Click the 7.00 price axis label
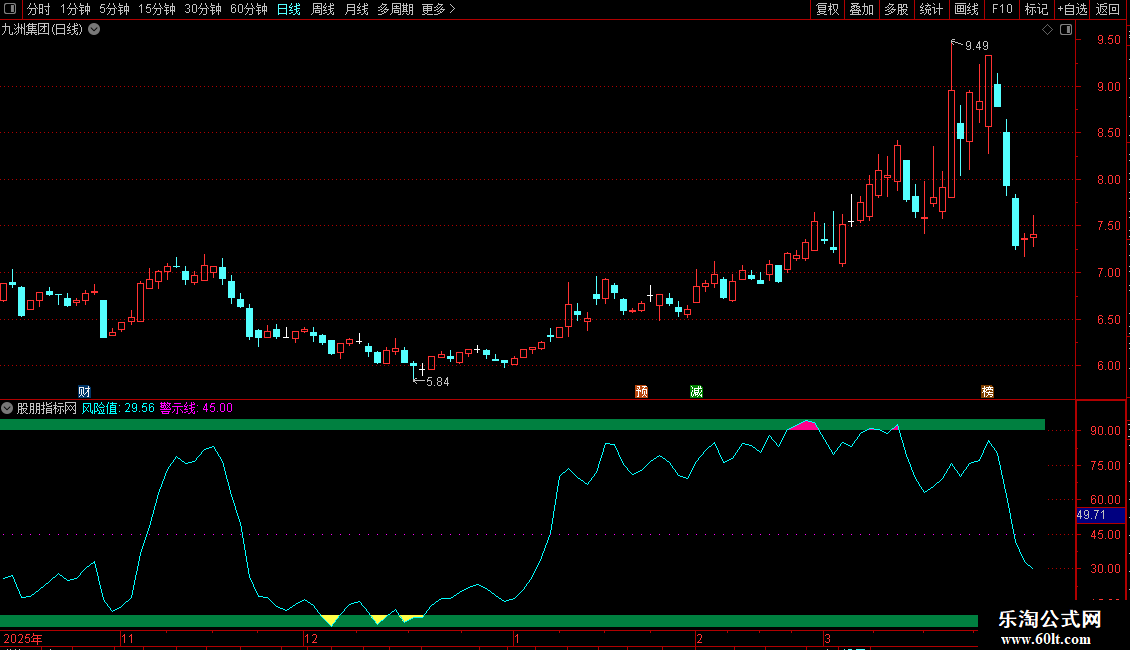Screen dimensions: 1130x650 click(1109, 272)
